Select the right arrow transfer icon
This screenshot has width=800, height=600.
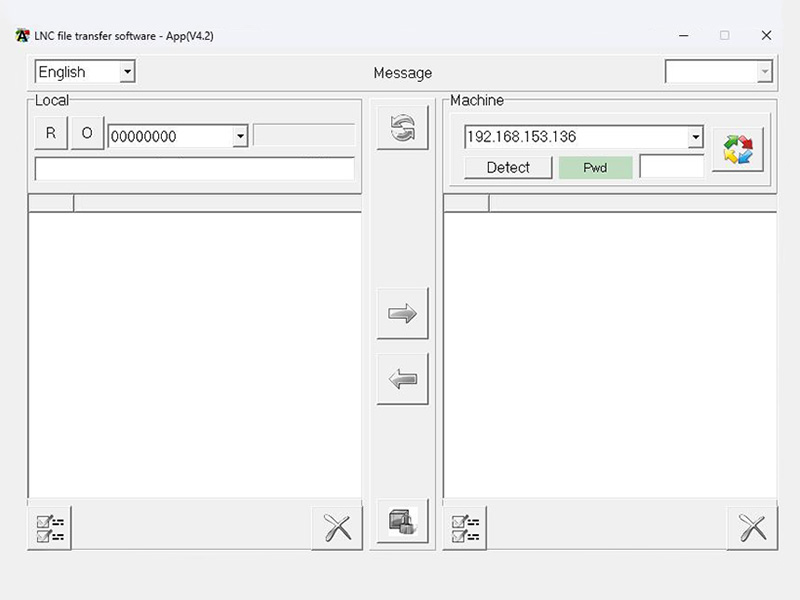402,313
